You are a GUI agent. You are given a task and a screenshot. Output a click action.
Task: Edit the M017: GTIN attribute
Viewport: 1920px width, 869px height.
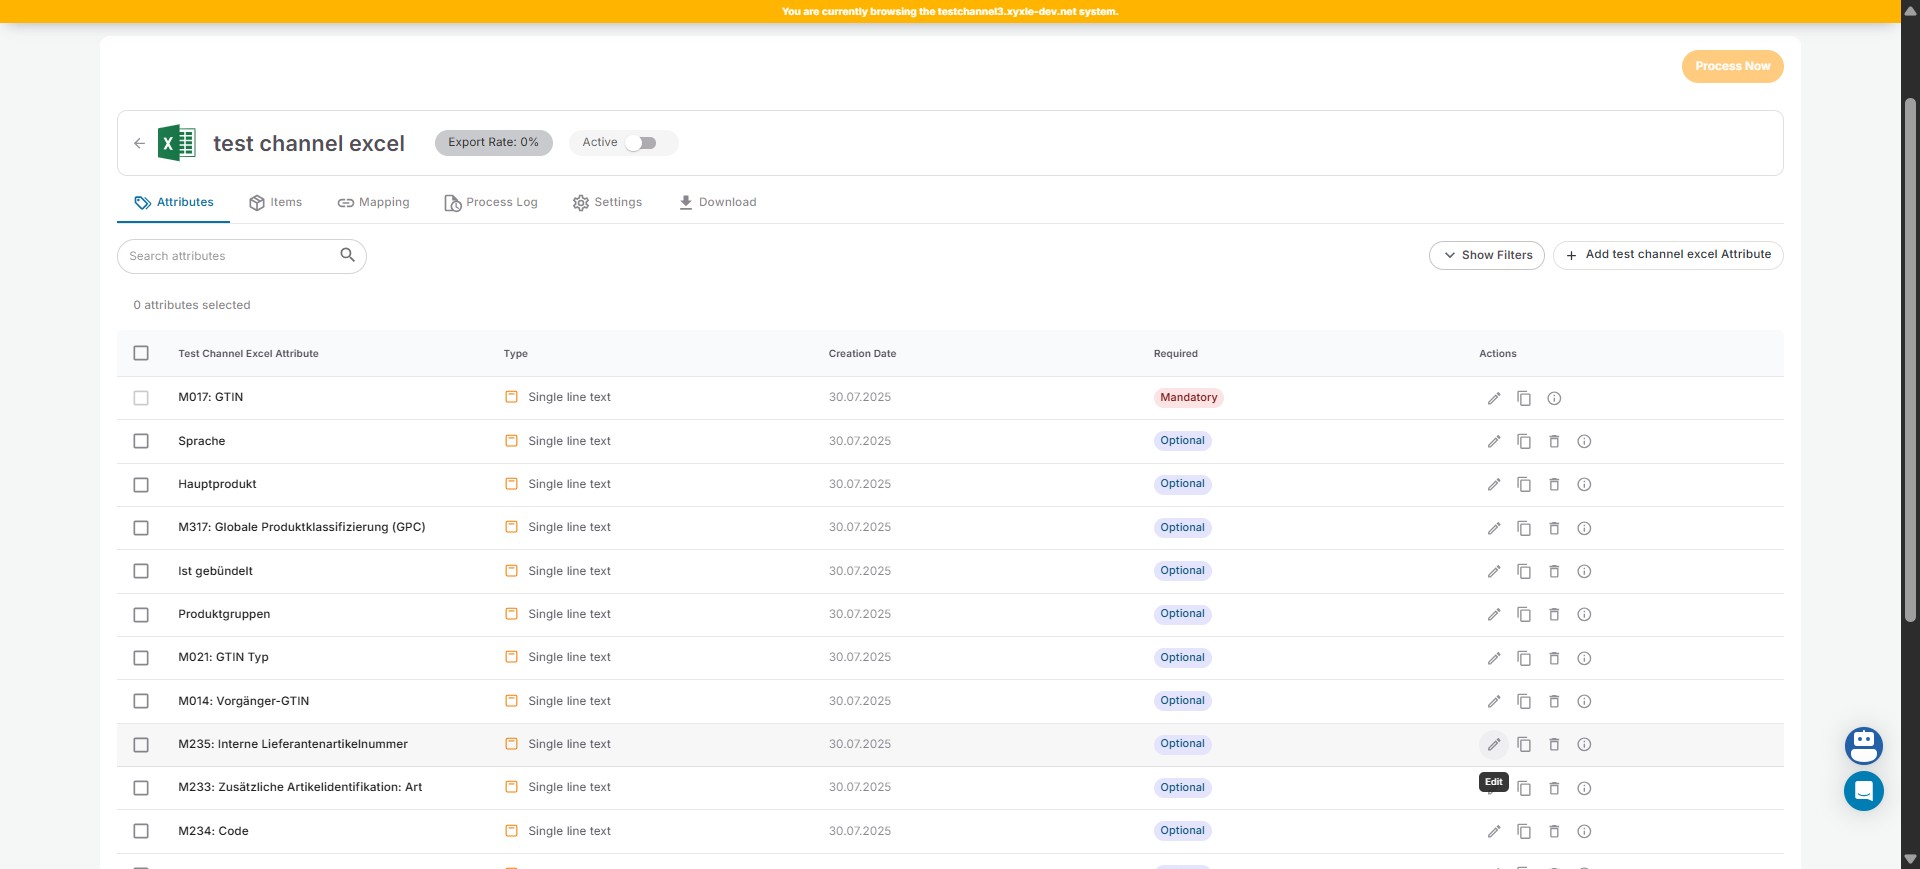[x=1493, y=398]
